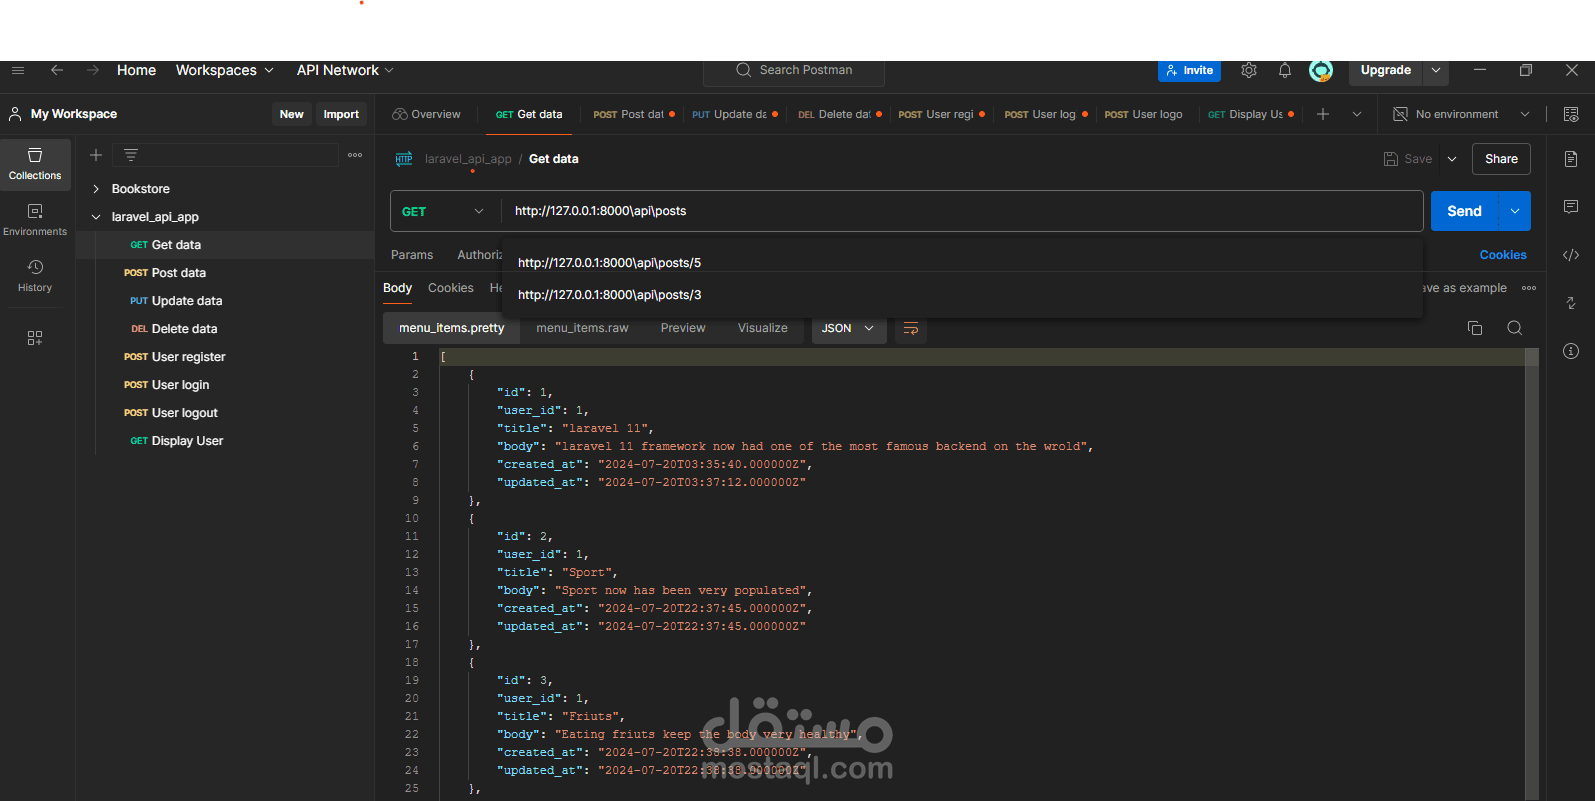Click the Search Postman field
Screen dimensions: 1595x801
coord(794,70)
